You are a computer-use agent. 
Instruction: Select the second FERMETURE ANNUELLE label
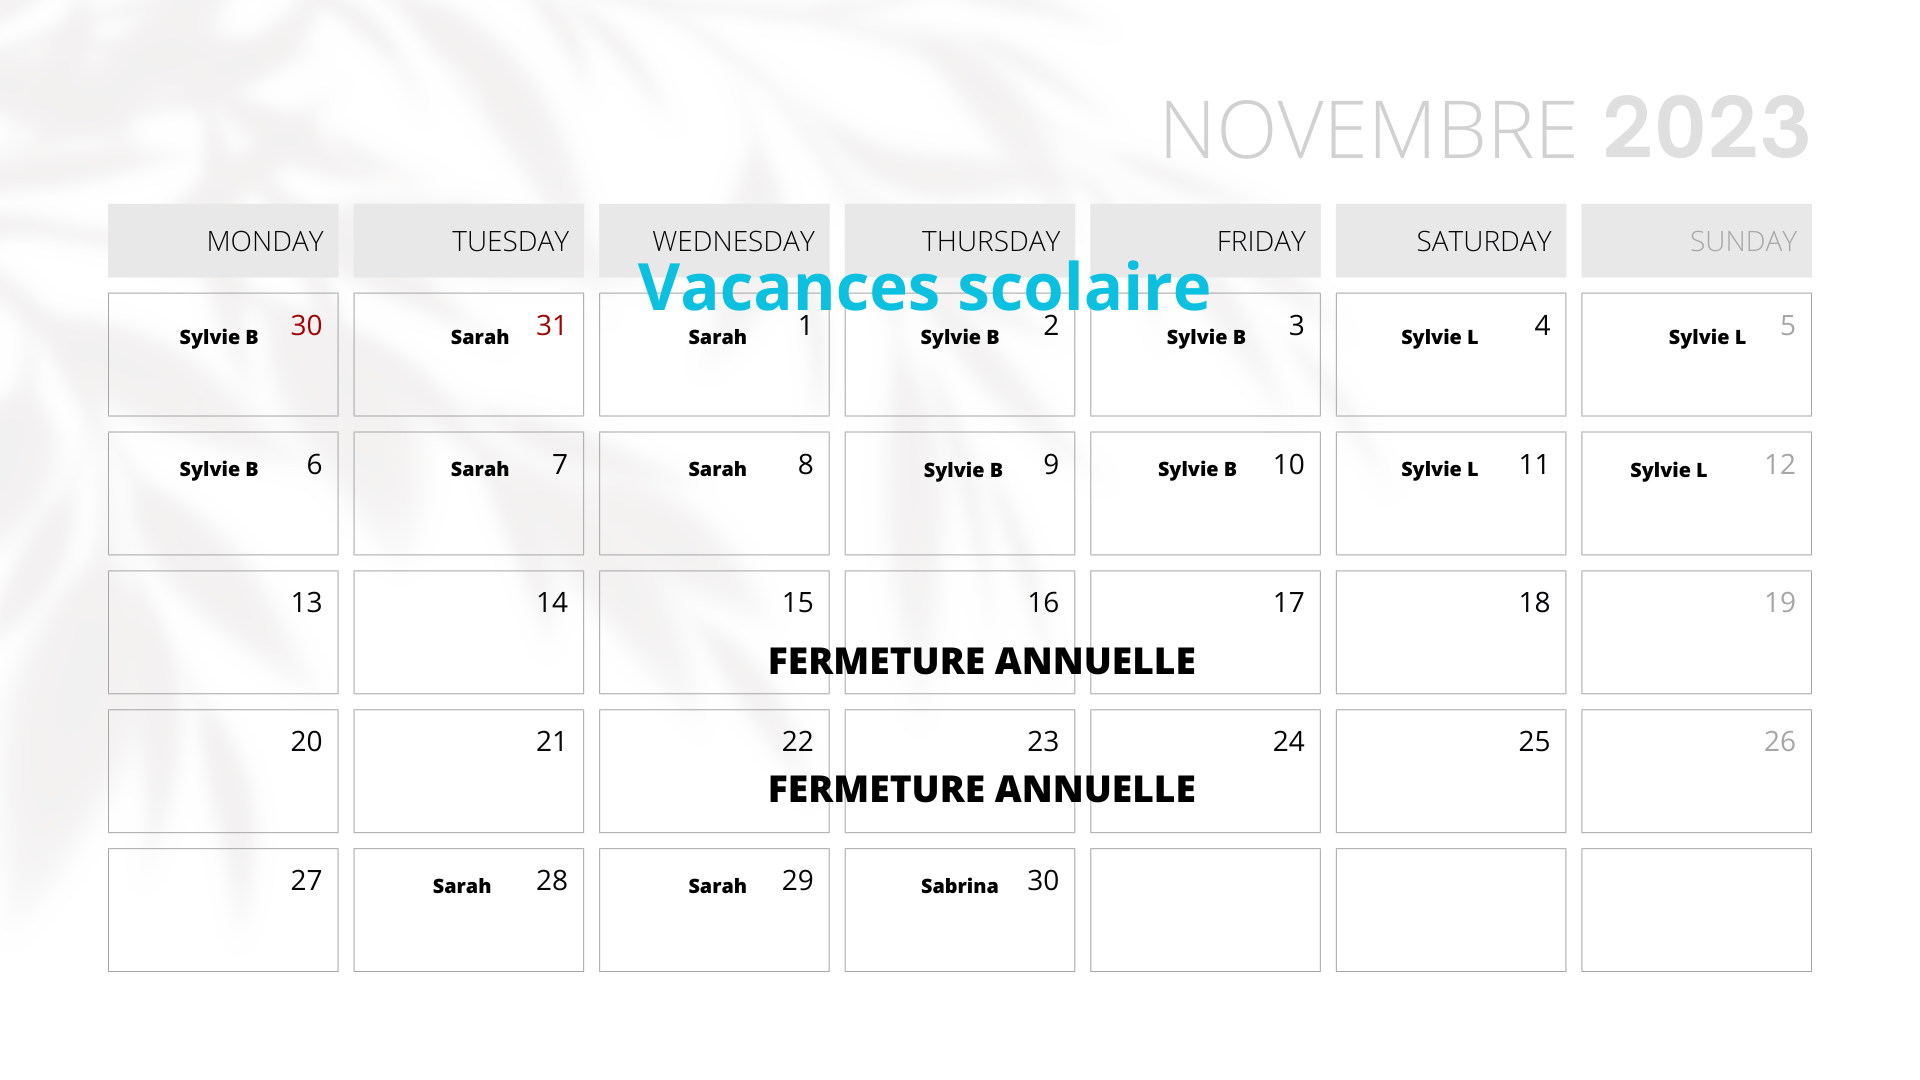[982, 789]
